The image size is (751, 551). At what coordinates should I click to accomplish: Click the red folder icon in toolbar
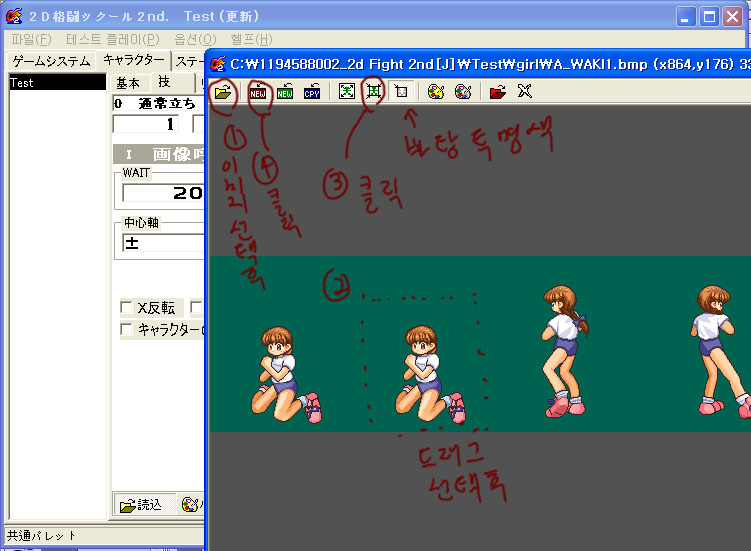(x=498, y=92)
